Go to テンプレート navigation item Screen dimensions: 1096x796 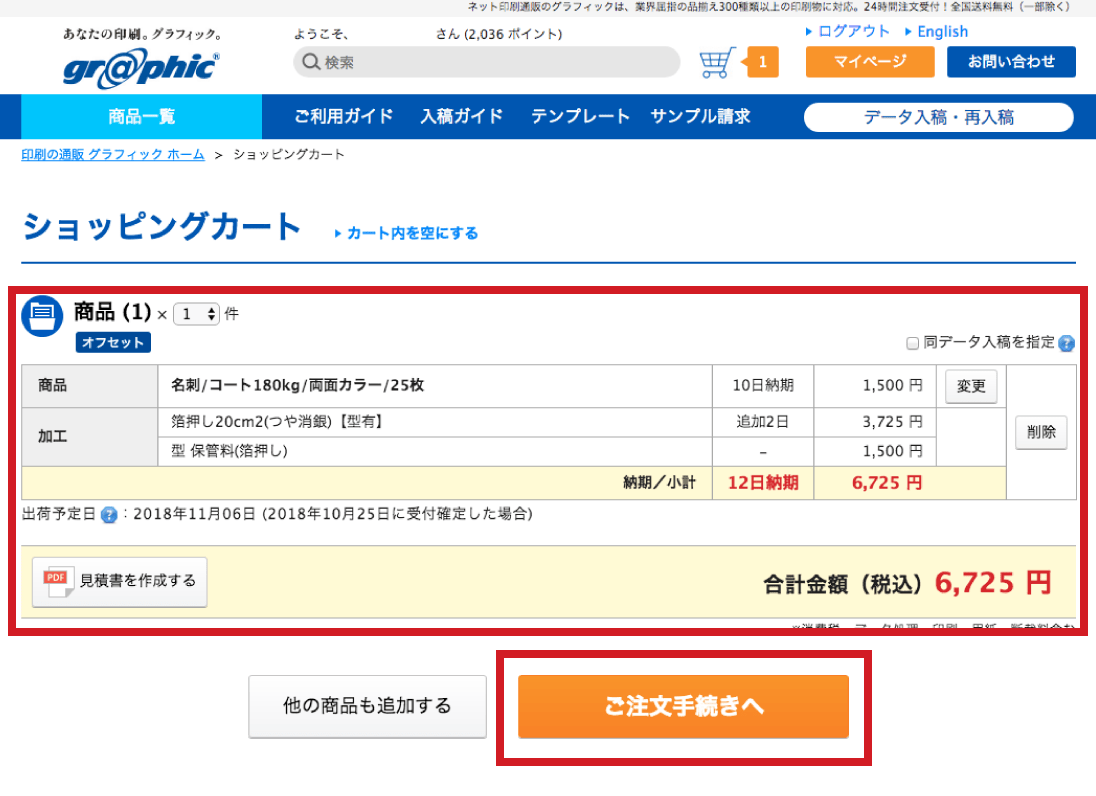tap(580, 117)
